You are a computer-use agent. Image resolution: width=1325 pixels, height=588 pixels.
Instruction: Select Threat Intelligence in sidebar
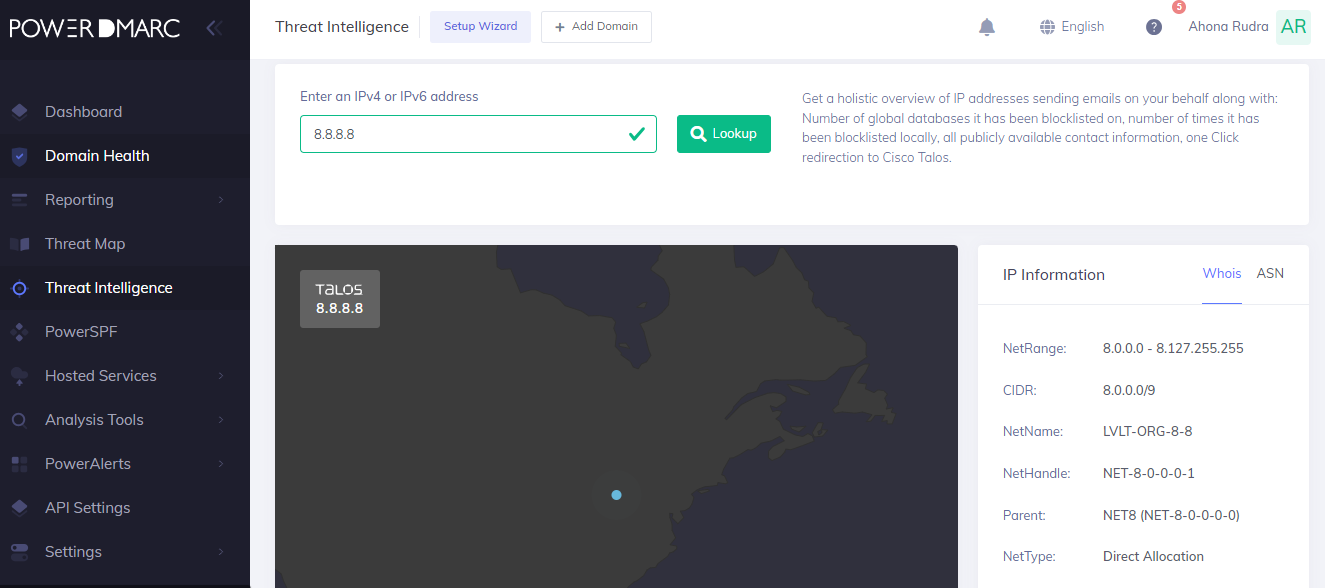pyautogui.click(x=109, y=288)
